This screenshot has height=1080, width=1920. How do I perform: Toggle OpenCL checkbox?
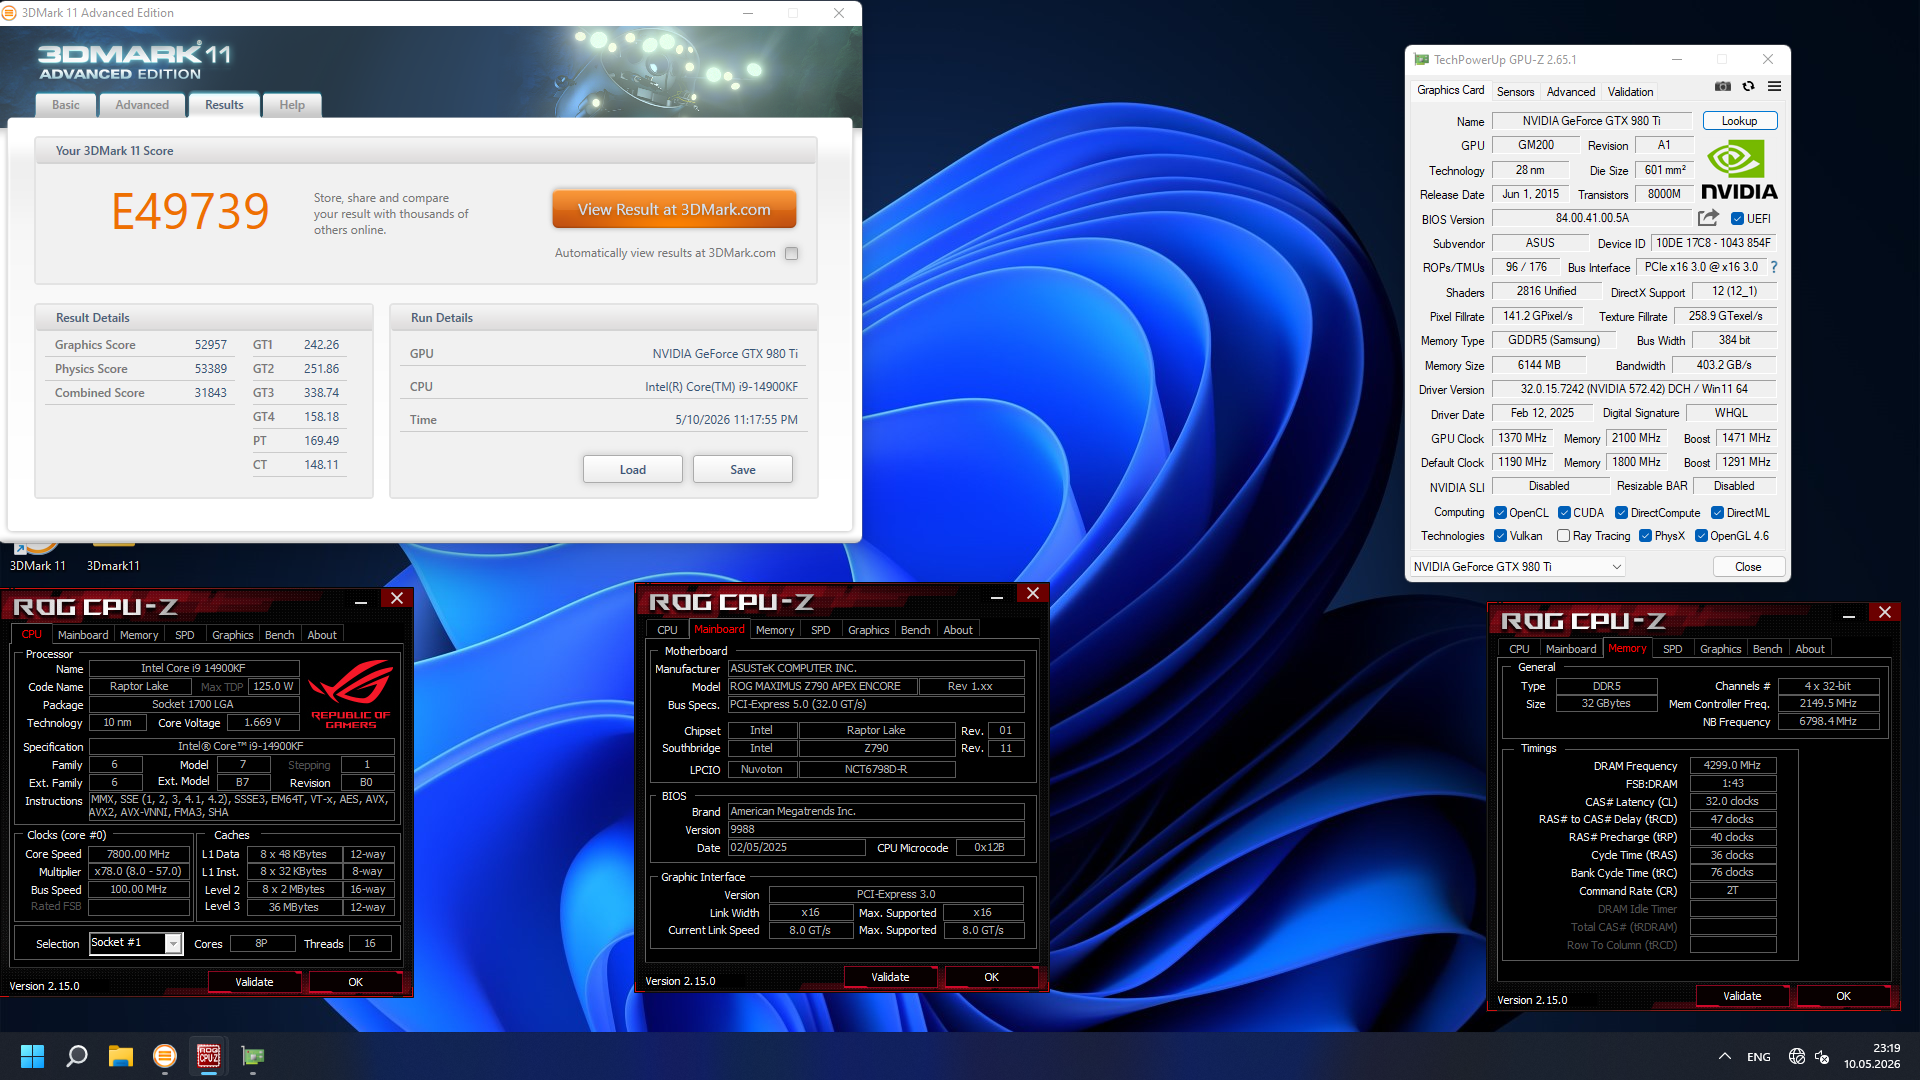pyautogui.click(x=1501, y=513)
